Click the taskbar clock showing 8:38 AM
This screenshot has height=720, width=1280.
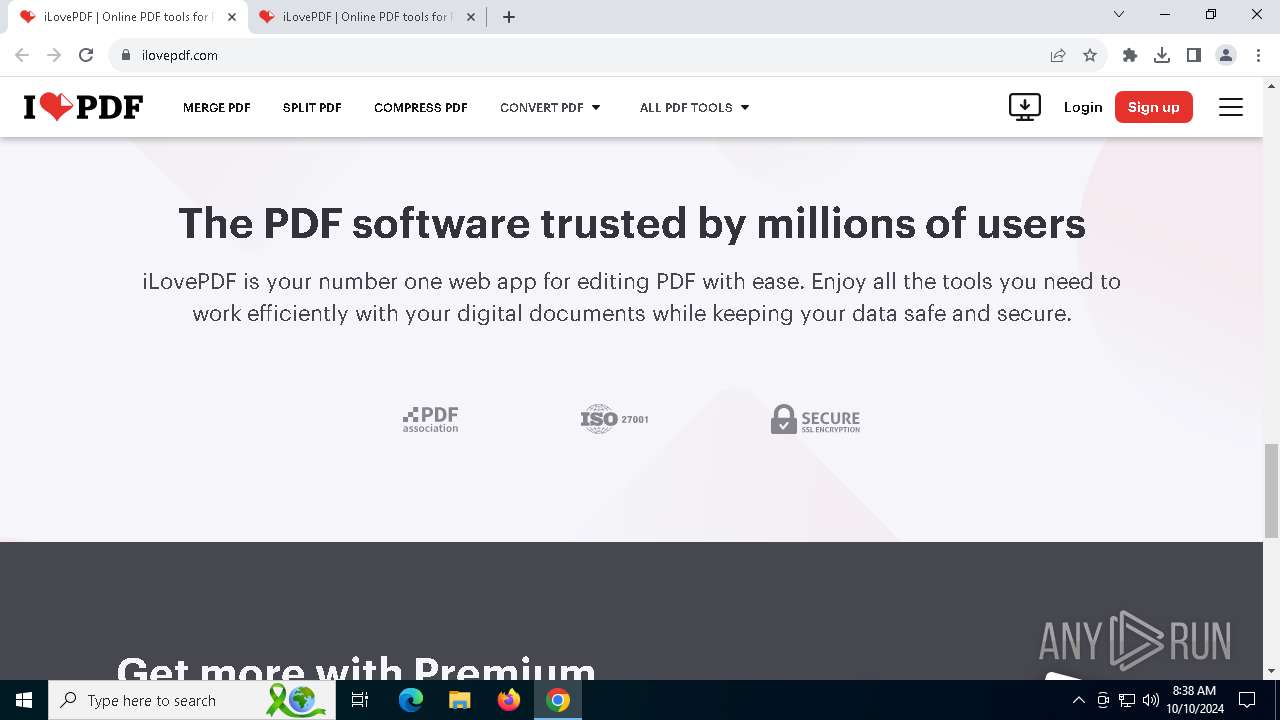(1194, 700)
